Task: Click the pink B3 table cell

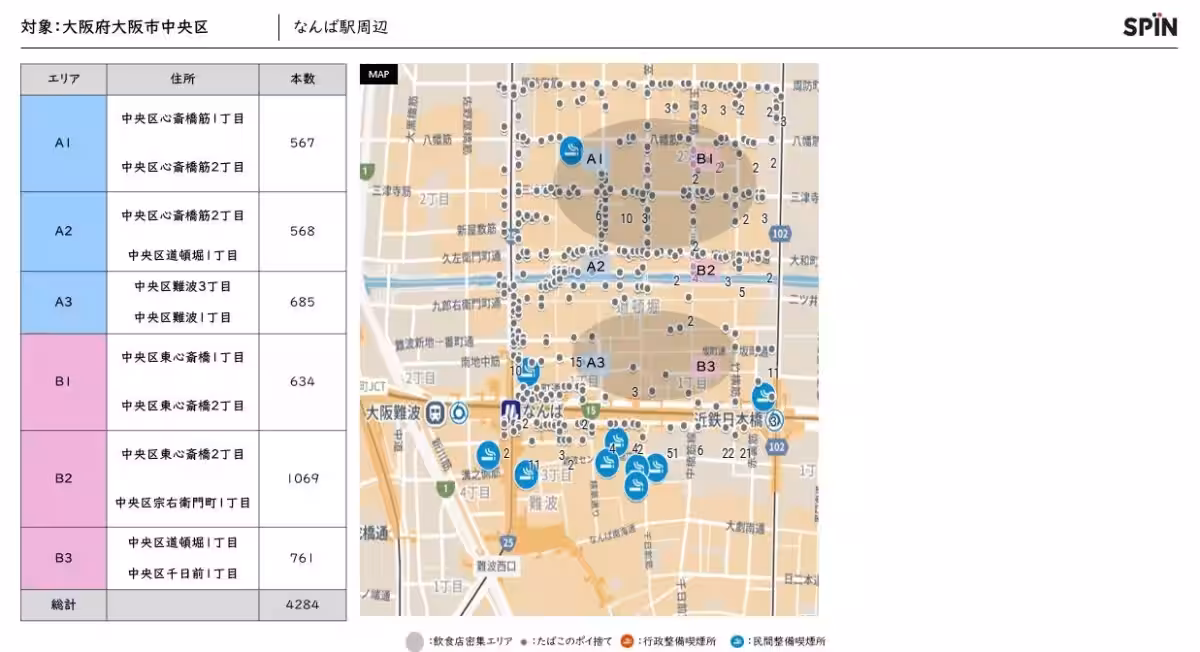Action: tap(64, 558)
